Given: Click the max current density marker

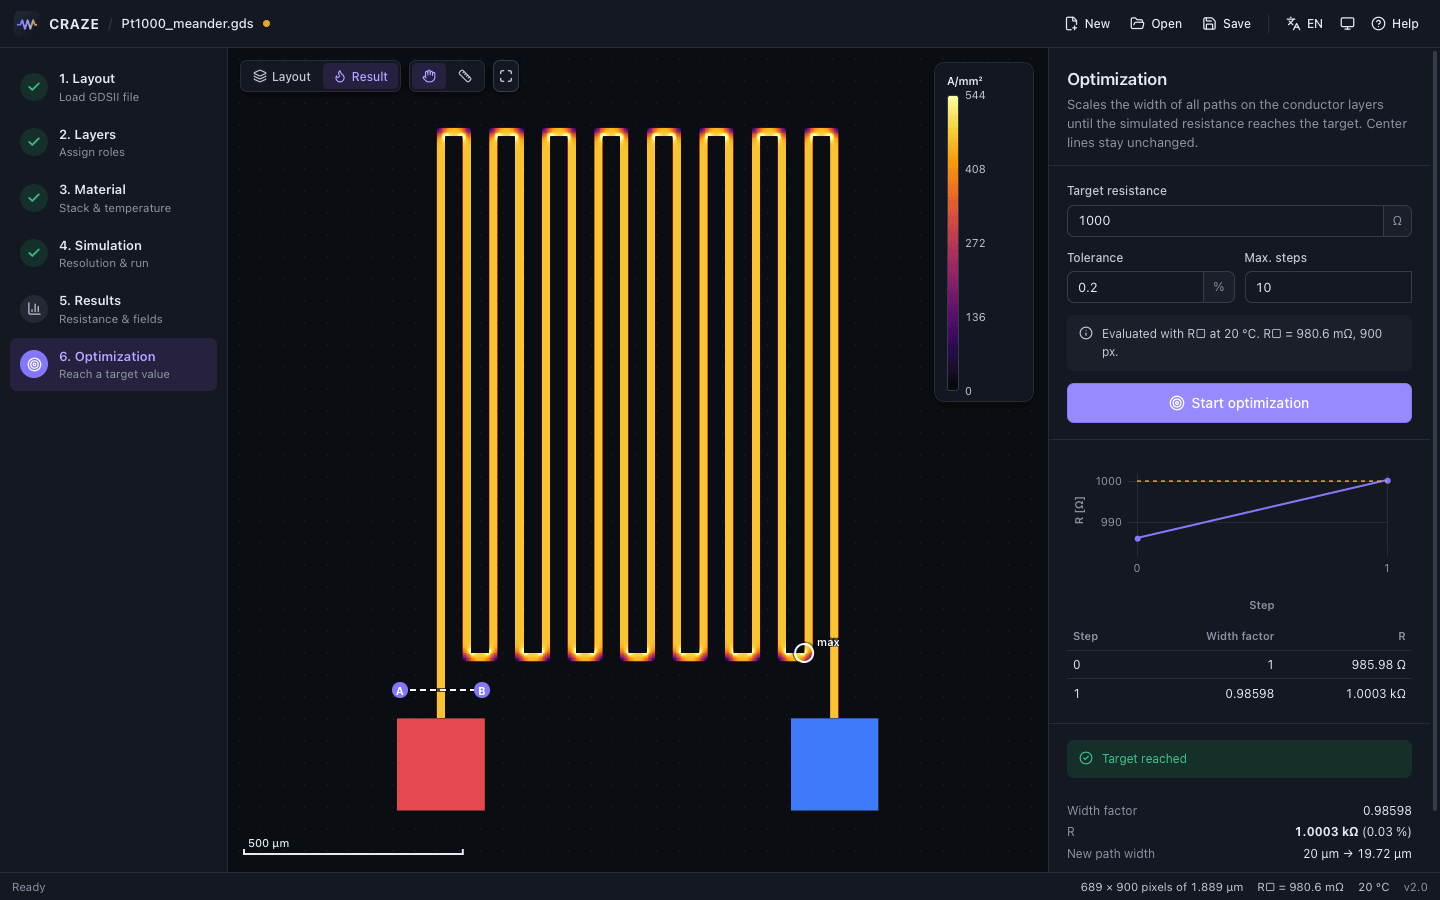Looking at the screenshot, I should click(x=804, y=653).
